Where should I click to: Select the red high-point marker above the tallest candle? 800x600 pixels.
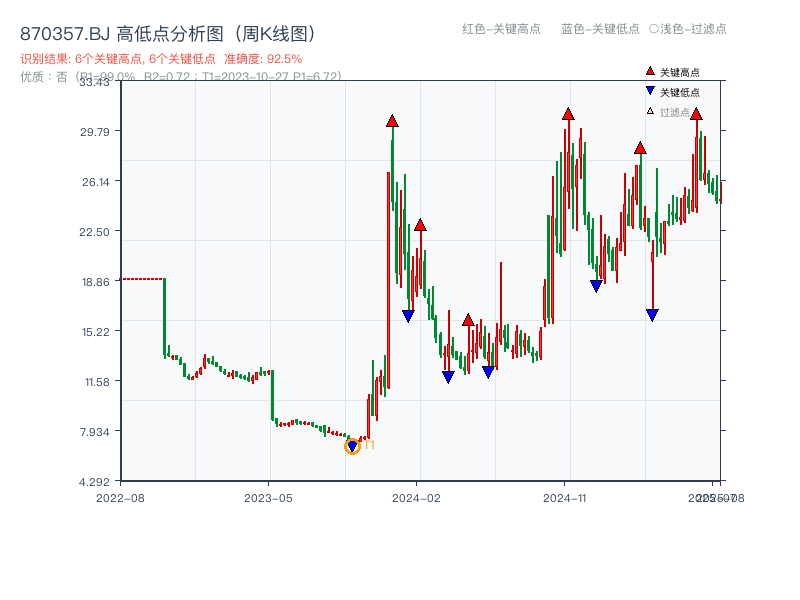click(392, 120)
